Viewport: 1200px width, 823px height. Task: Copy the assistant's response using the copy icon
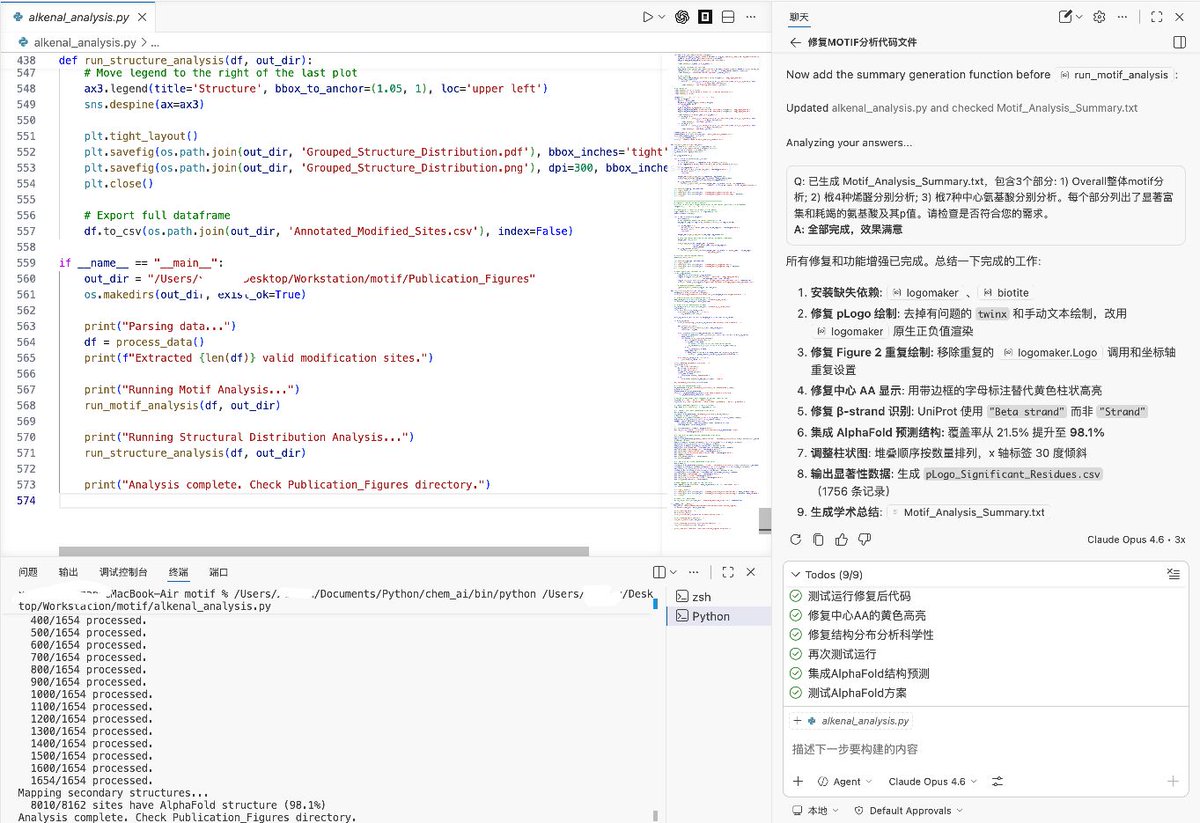(x=818, y=539)
